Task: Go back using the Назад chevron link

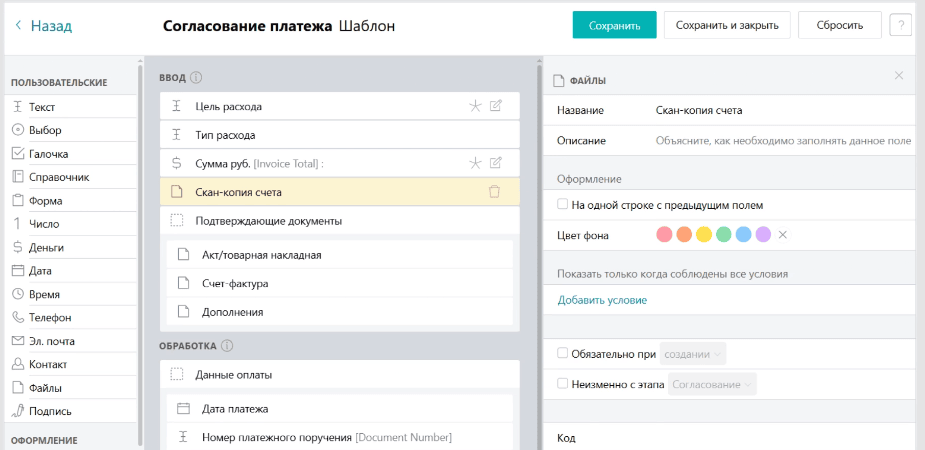Action: tap(44, 26)
